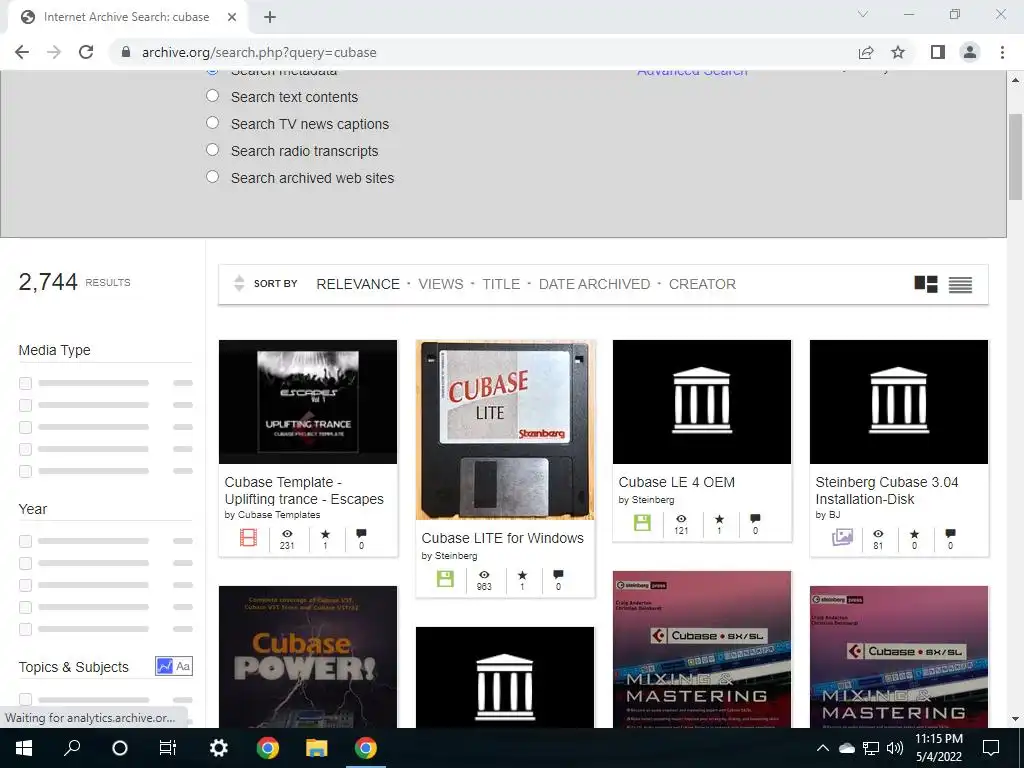This screenshot has width=1024, height=768.
Task: Check the last Media Type filter box
Action: coord(25,471)
